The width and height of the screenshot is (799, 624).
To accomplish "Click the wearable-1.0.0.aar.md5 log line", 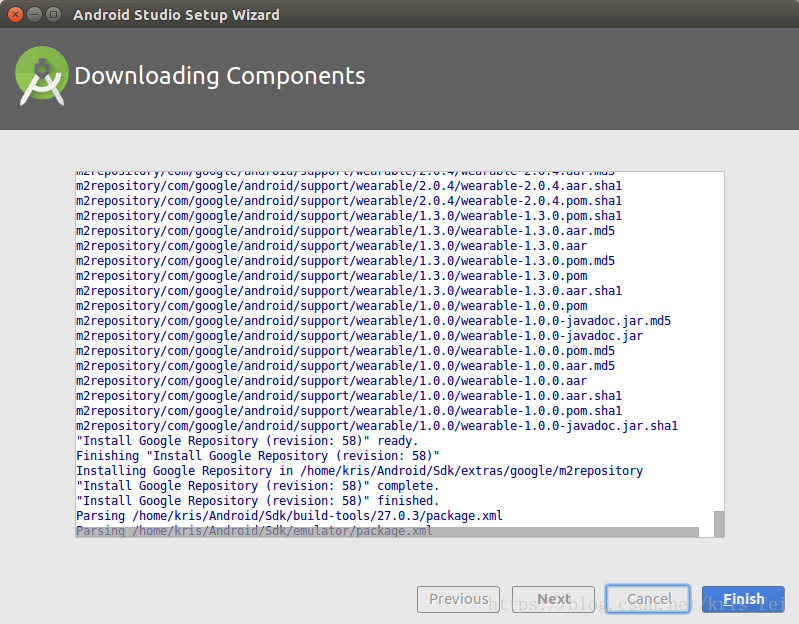I will click(x=345, y=366).
